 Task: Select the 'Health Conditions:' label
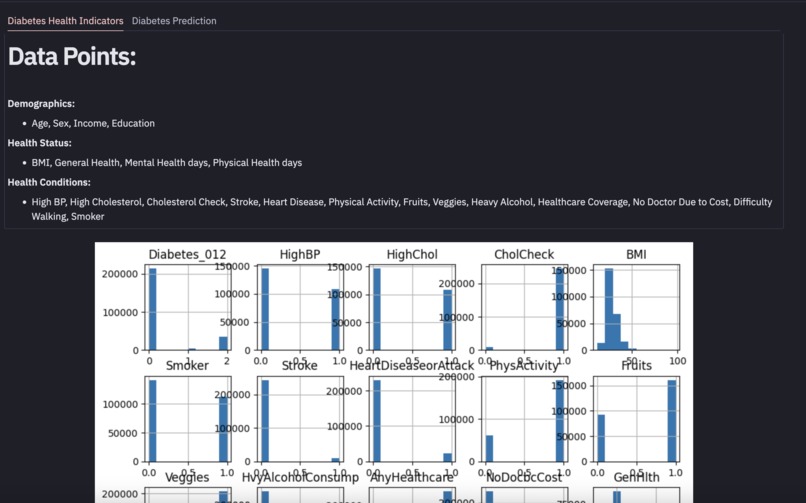coord(49,182)
